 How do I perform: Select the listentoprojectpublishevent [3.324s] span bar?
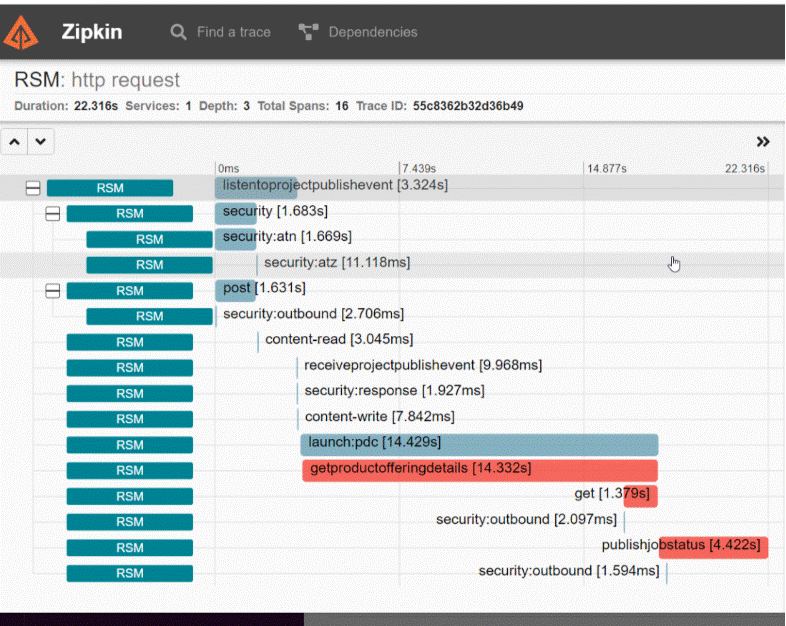pyautogui.click(x=256, y=187)
